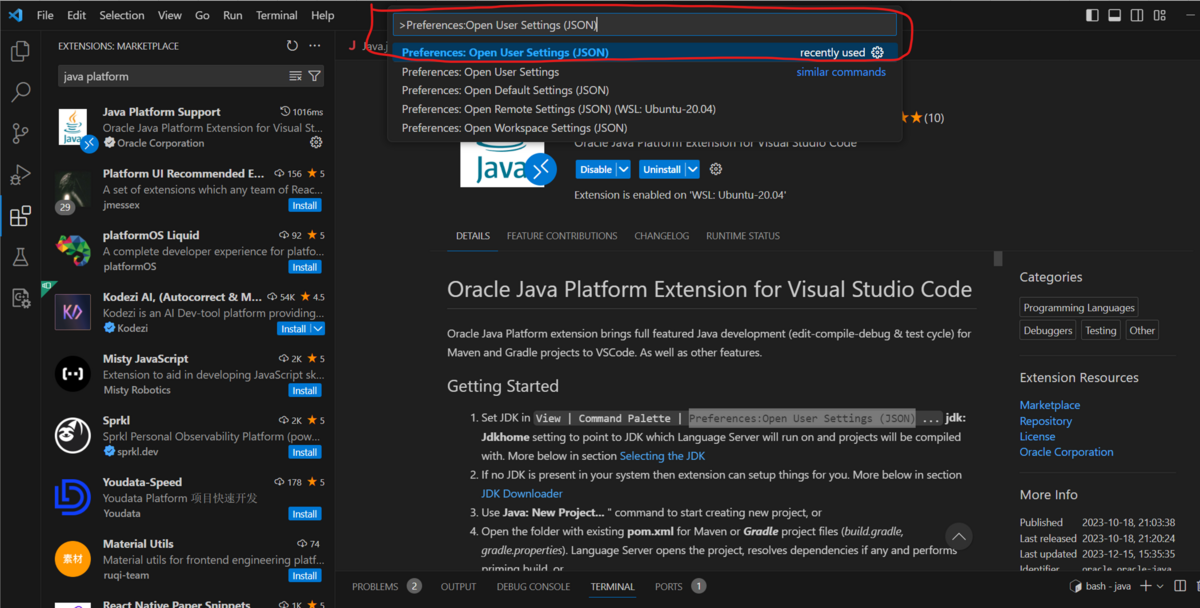Install Platform UI Recommended extension
This screenshot has height=608, width=1200.
point(305,205)
